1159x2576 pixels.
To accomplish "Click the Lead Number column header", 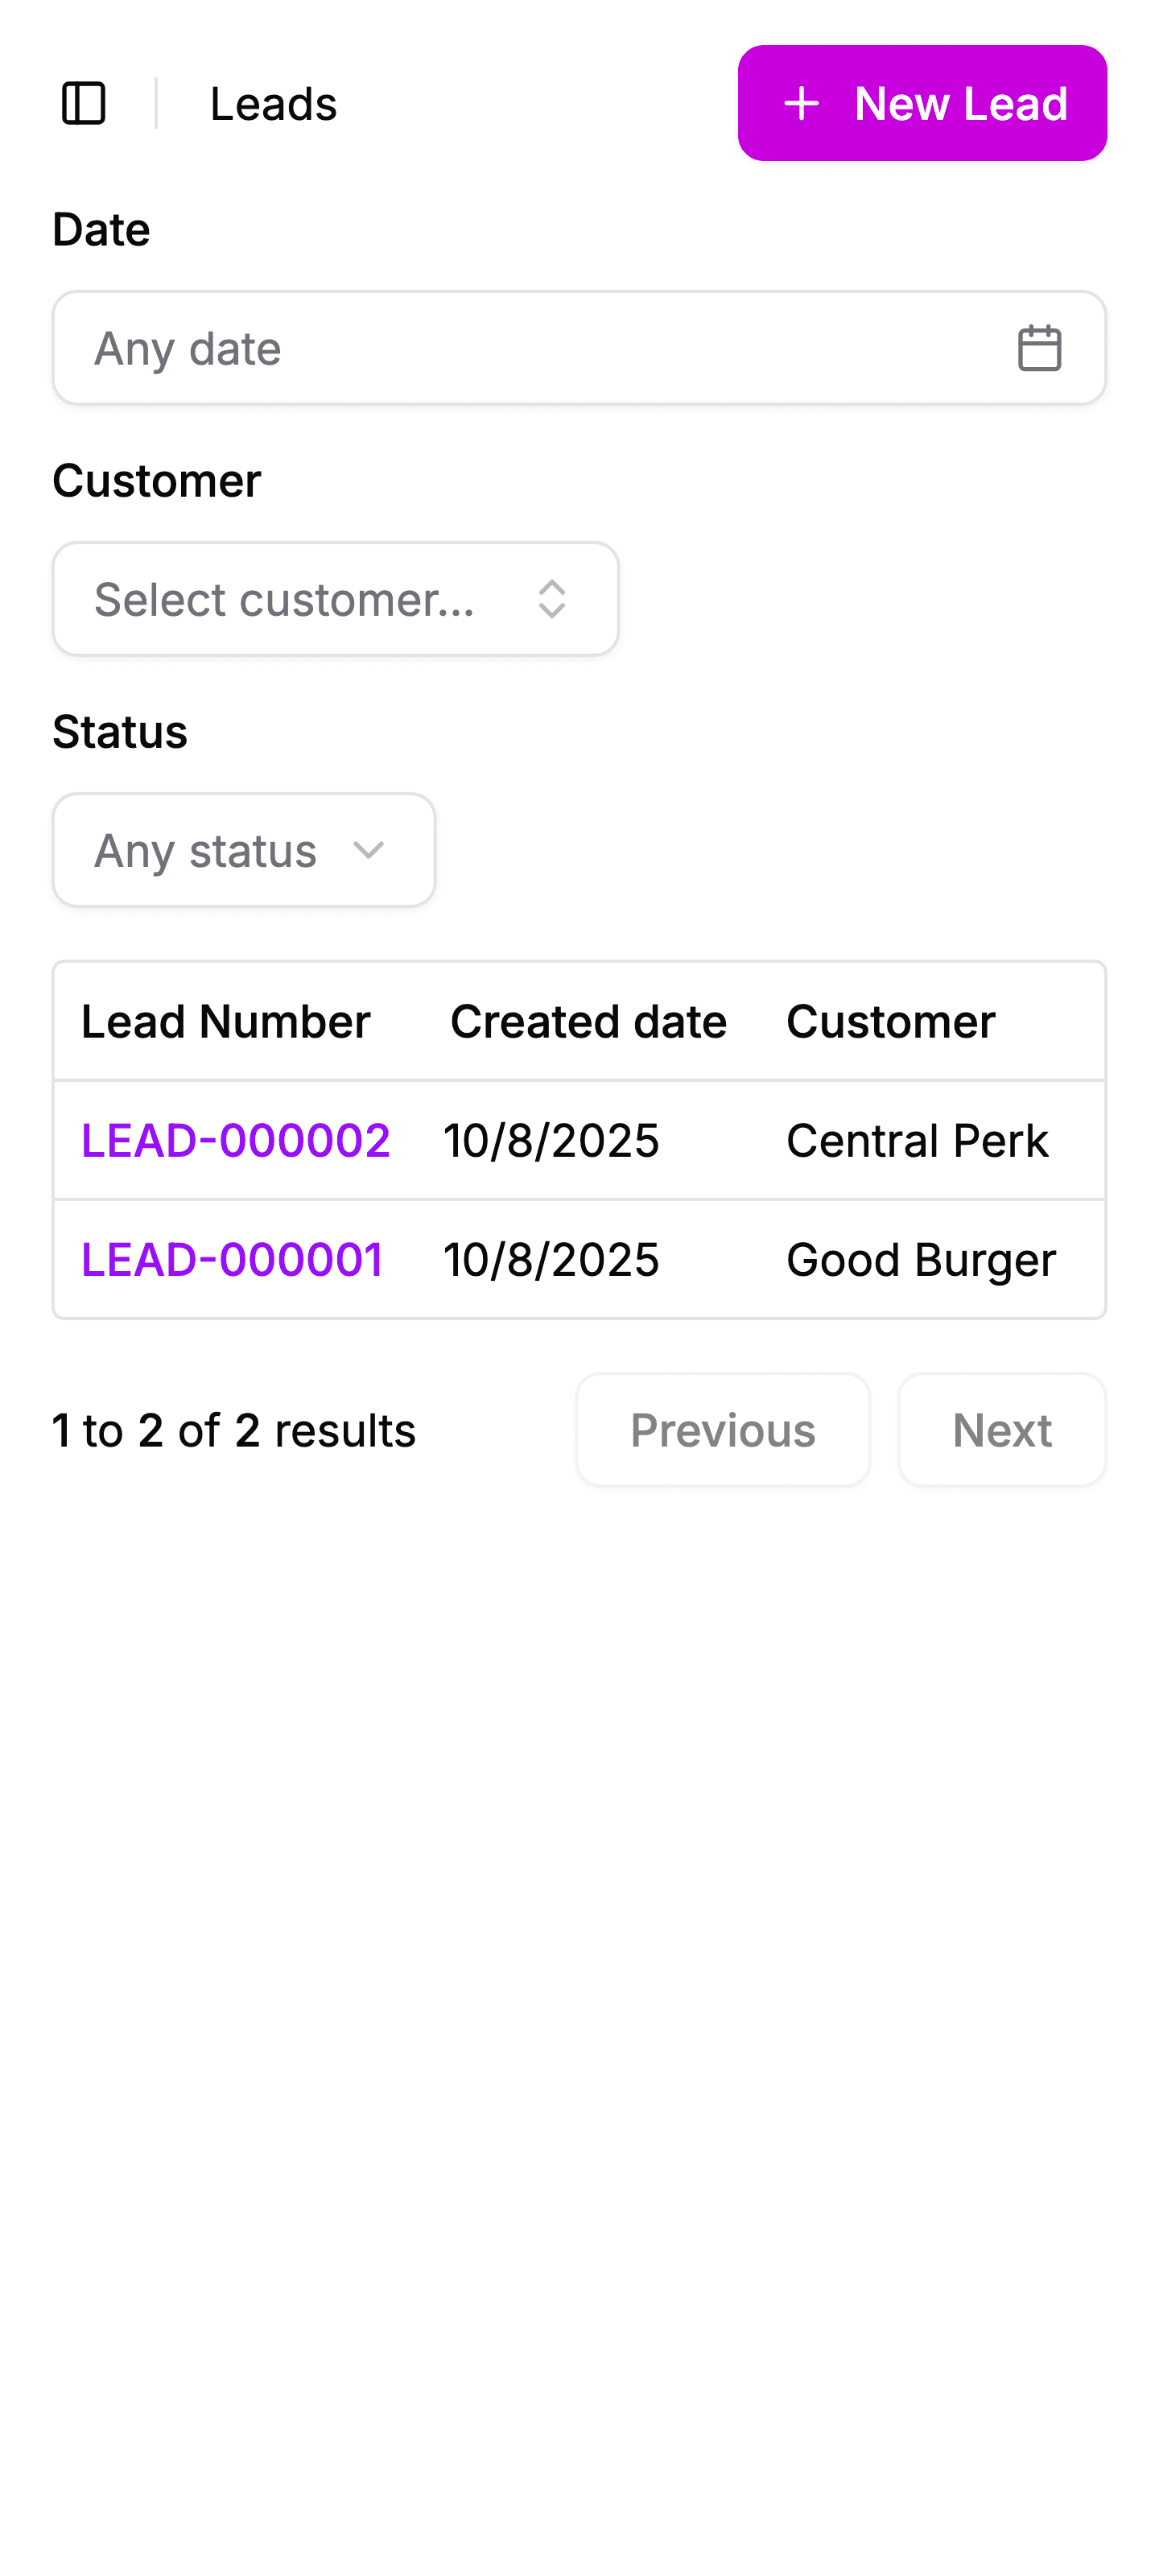I will [226, 1021].
